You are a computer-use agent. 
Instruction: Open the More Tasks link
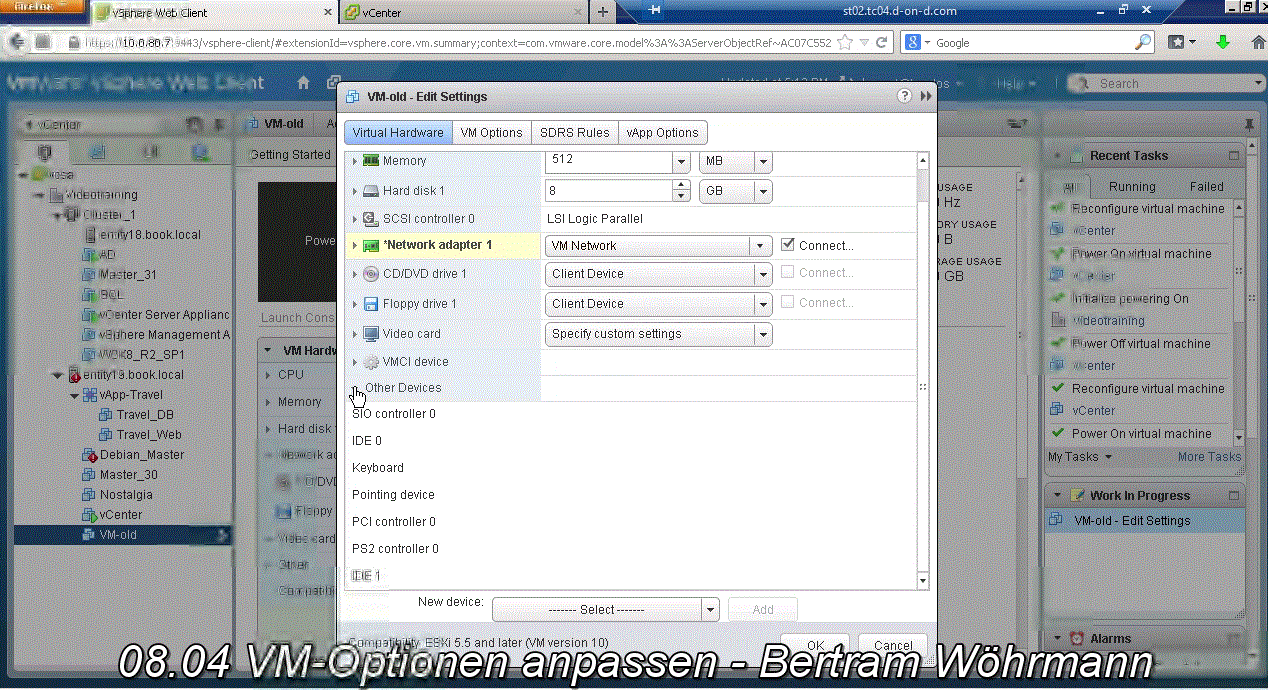[x=1209, y=457]
